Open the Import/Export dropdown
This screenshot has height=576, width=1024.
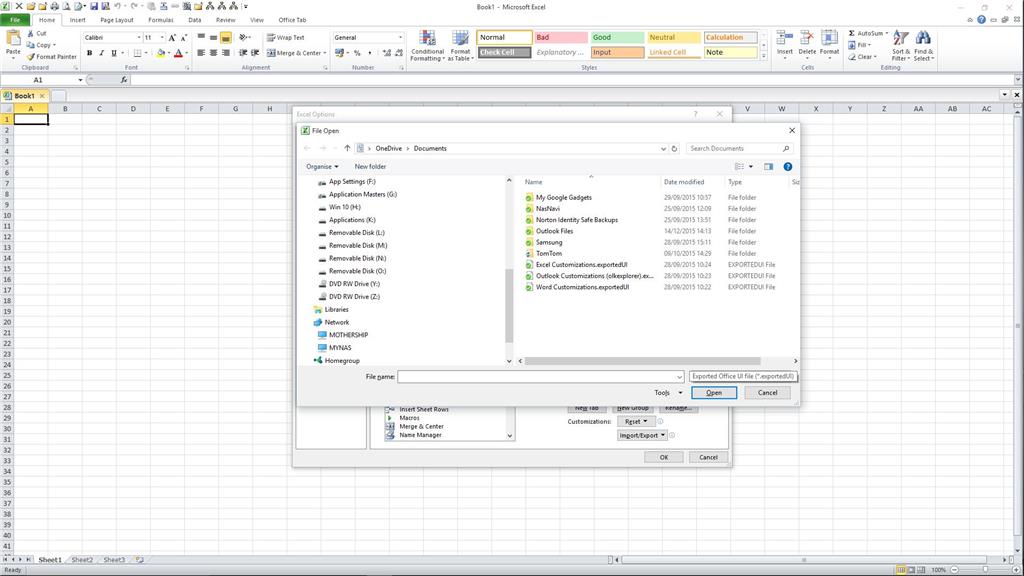tap(642, 435)
